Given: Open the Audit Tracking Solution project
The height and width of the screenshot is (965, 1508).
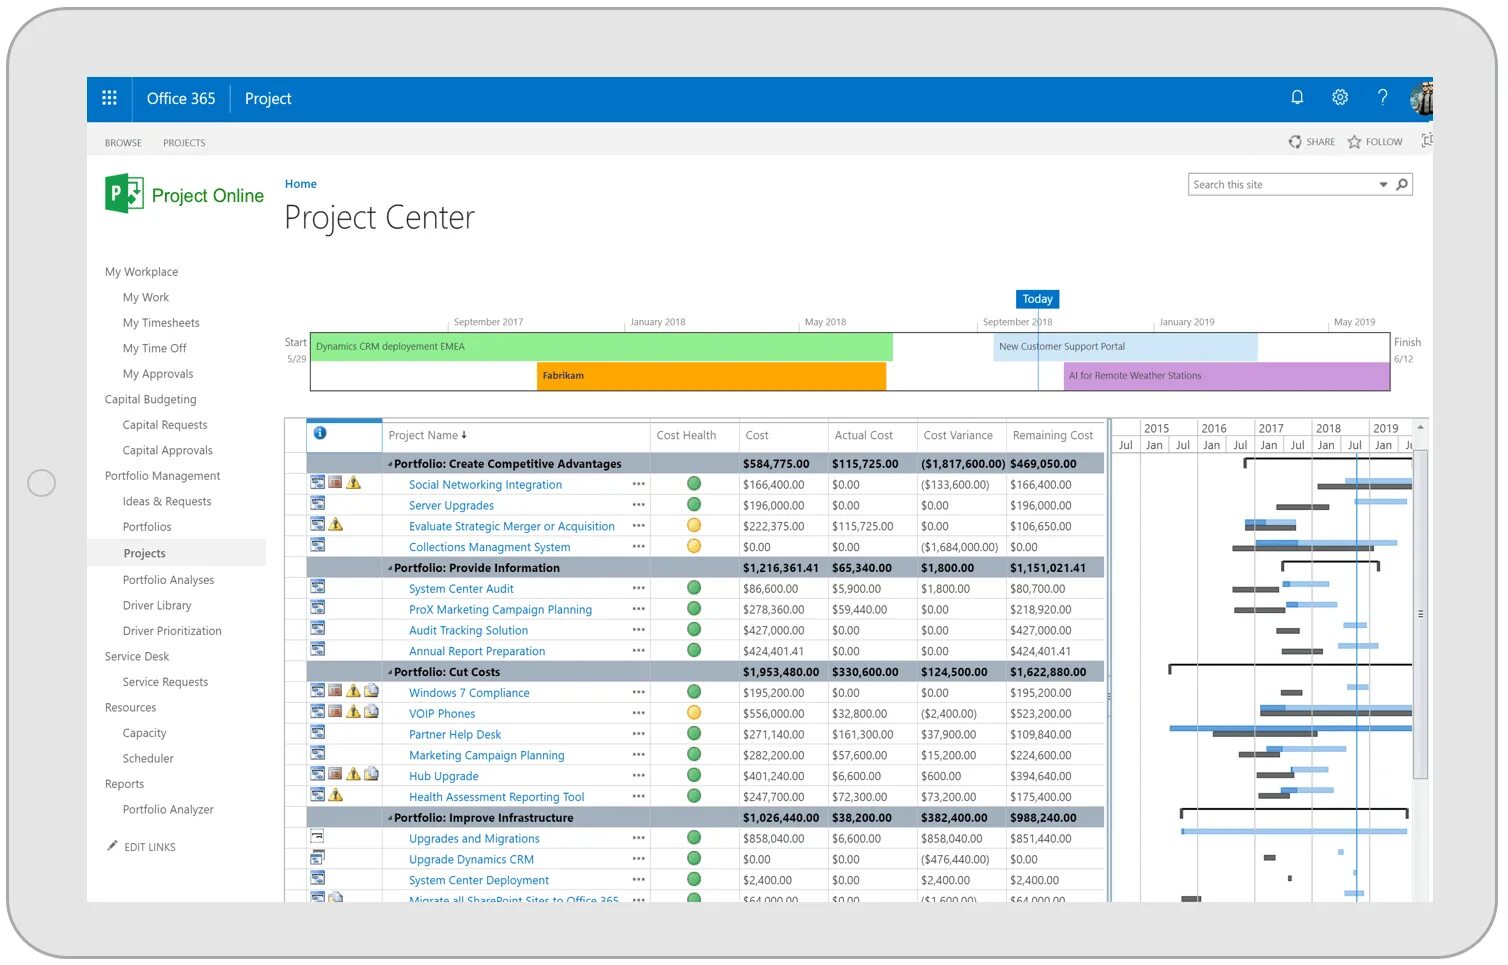Looking at the screenshot, I should click(x=468, y=630).
